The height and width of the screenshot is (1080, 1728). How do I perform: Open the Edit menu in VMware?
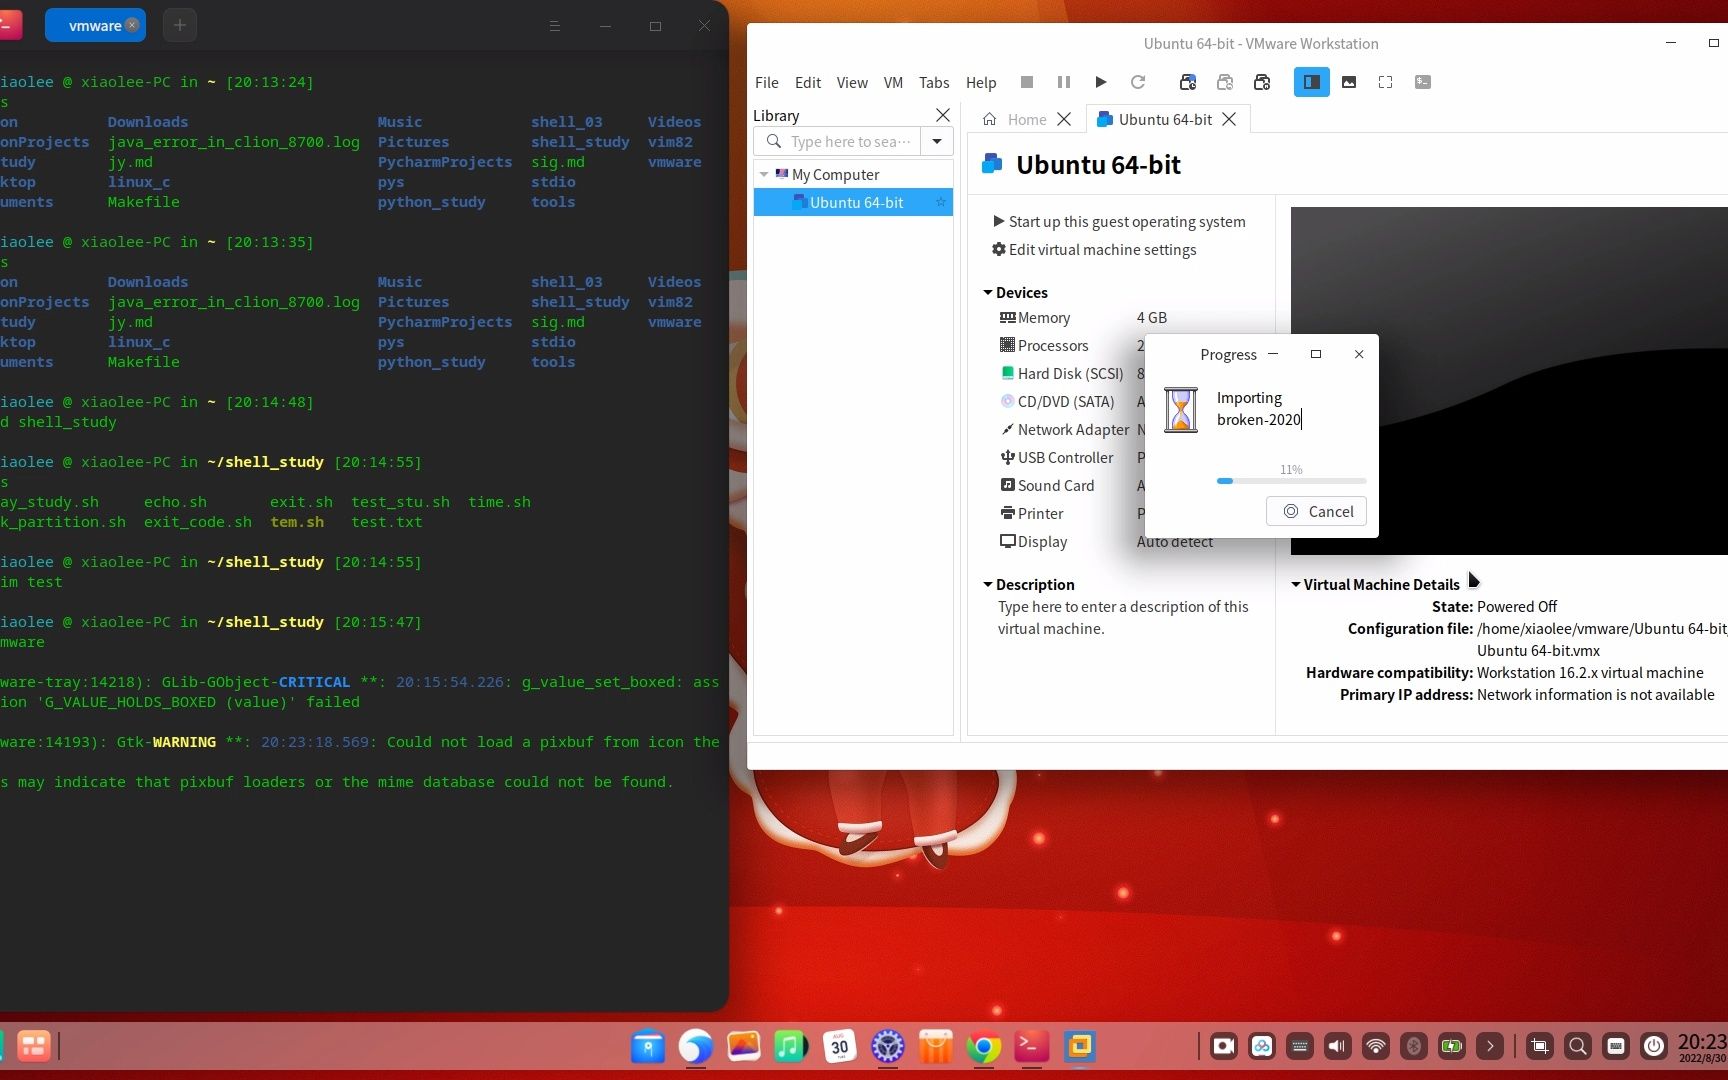(808, 82)
